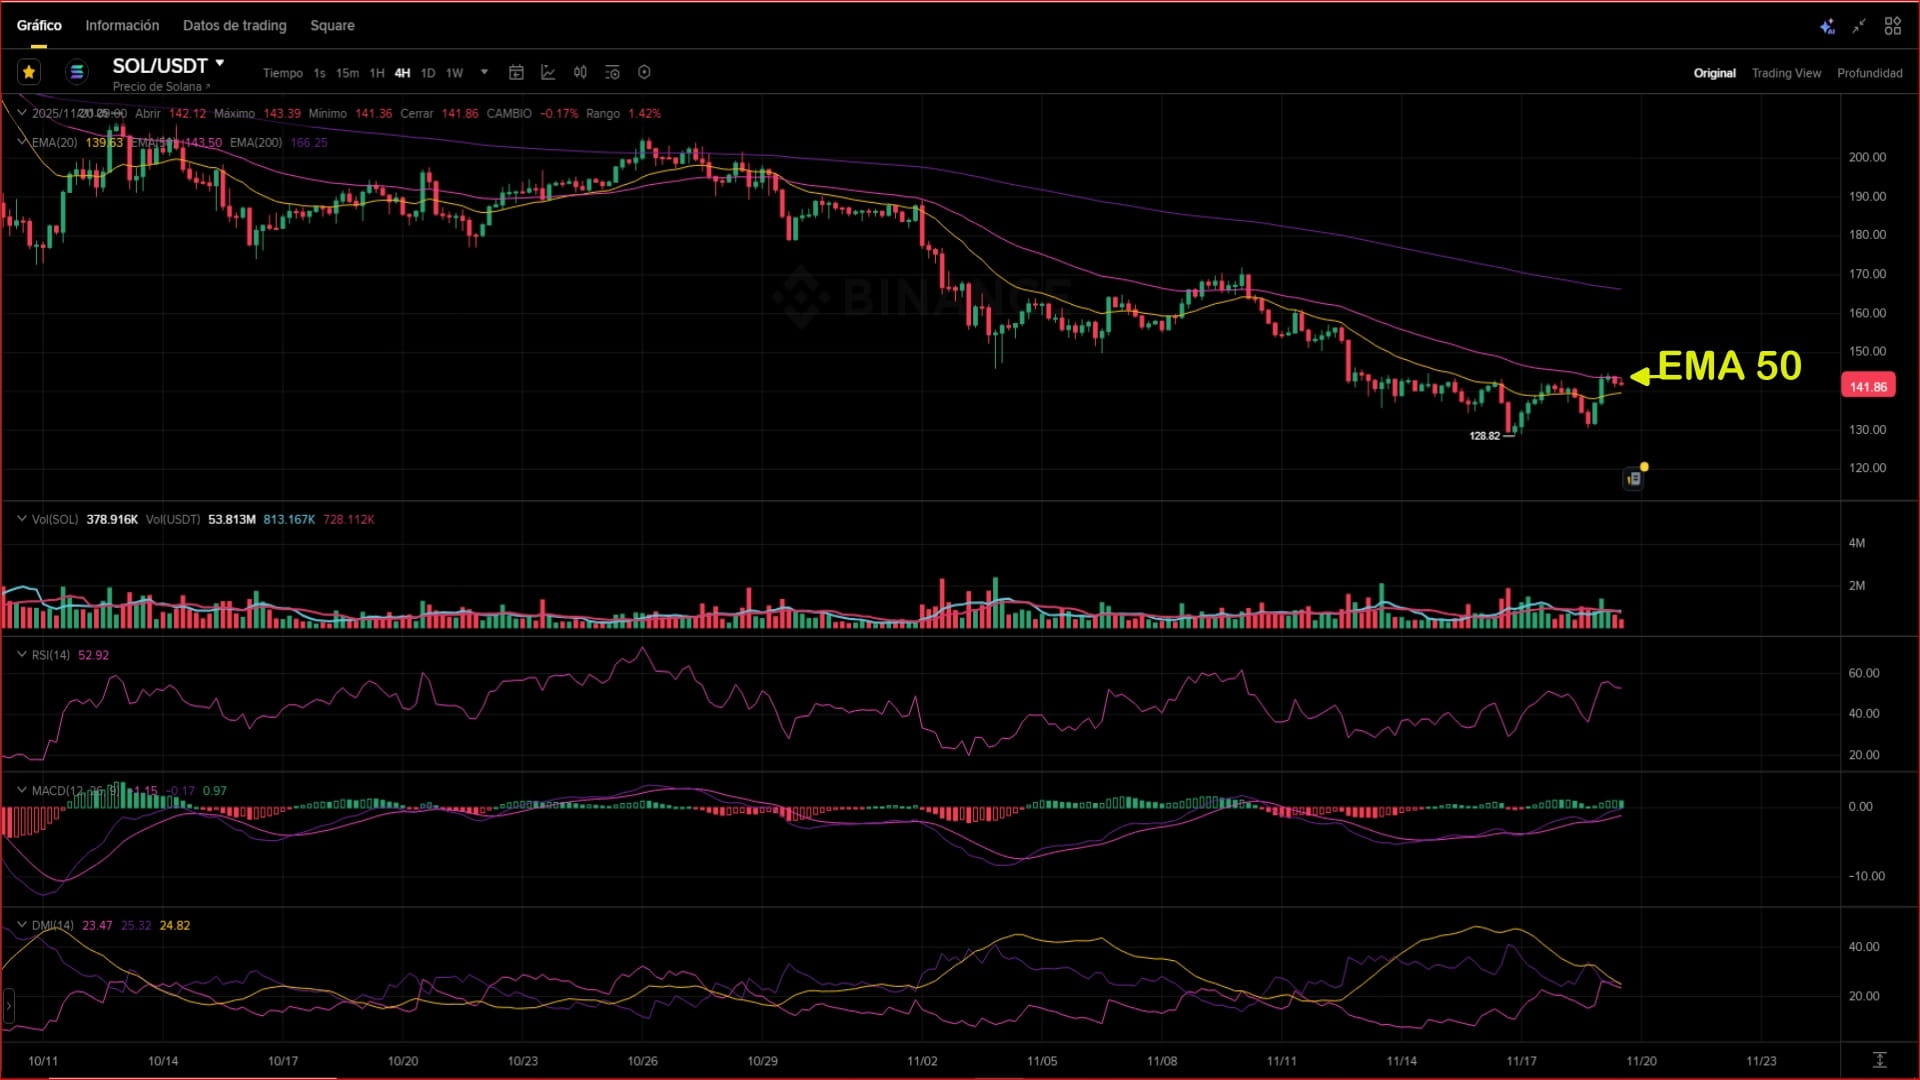
Task: Toggle the favorite star for SOL/USDT
Action: (x=29, y=72)
